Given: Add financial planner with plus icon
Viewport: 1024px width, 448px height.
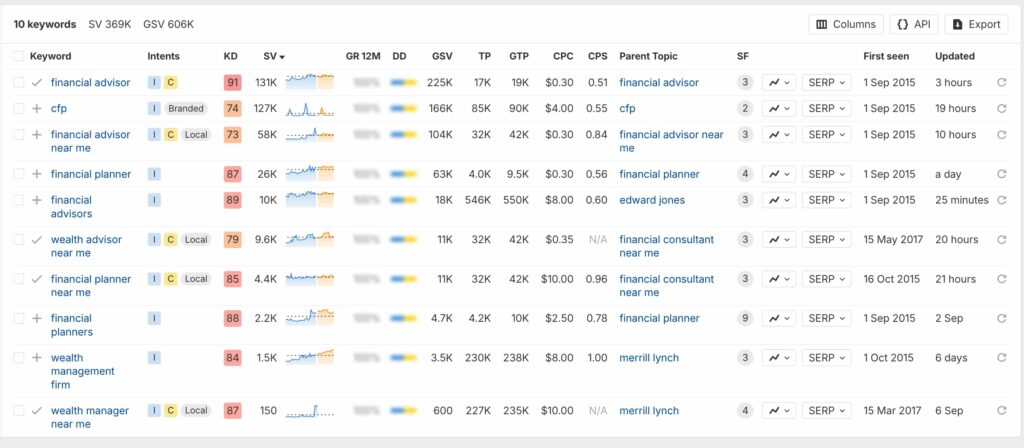Looking at the screenshot, I should 37,174.
